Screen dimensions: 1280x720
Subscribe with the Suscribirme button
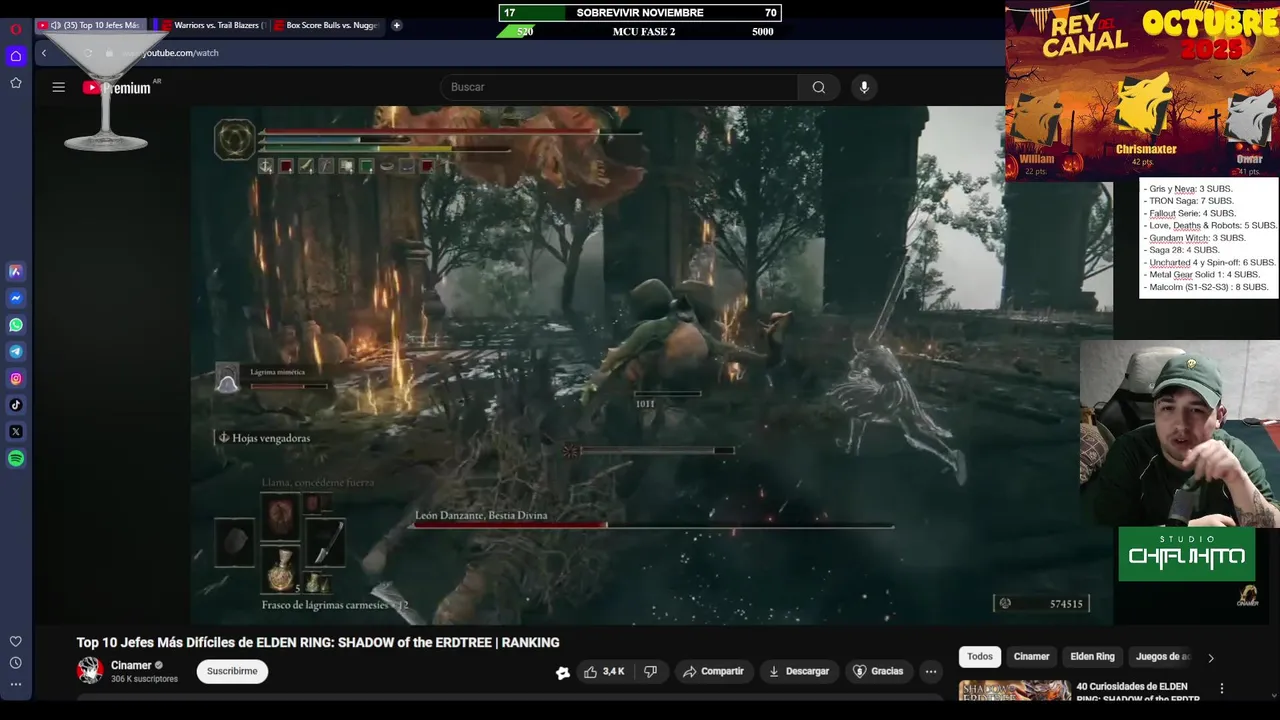click(x=232, y=671)
